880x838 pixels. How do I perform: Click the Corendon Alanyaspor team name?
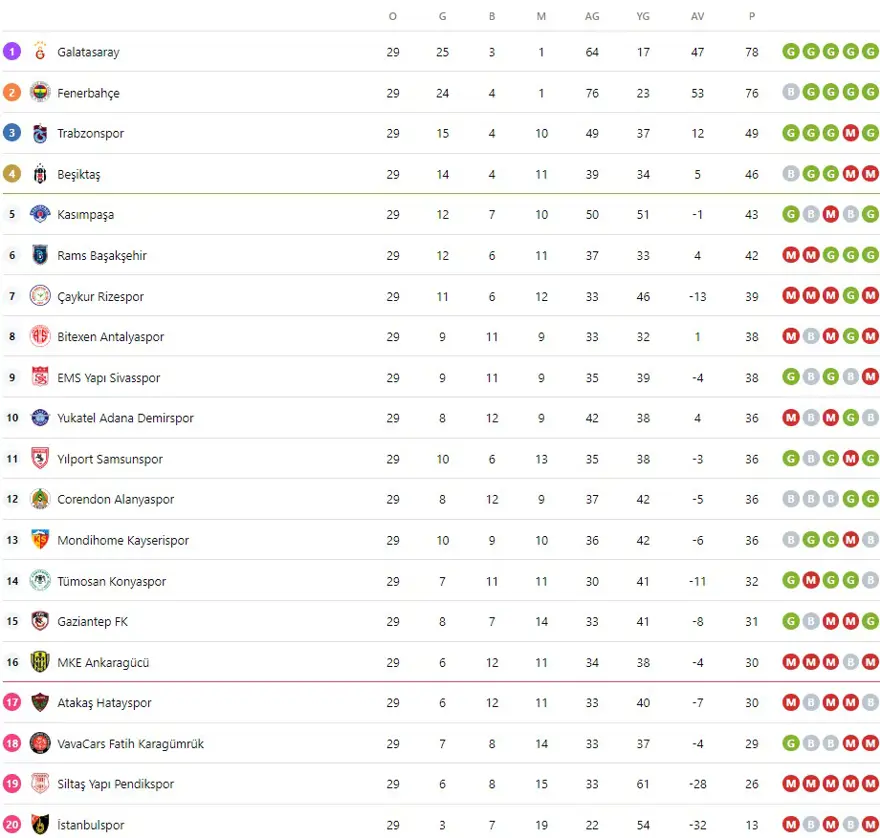click(x=115, y=499)
